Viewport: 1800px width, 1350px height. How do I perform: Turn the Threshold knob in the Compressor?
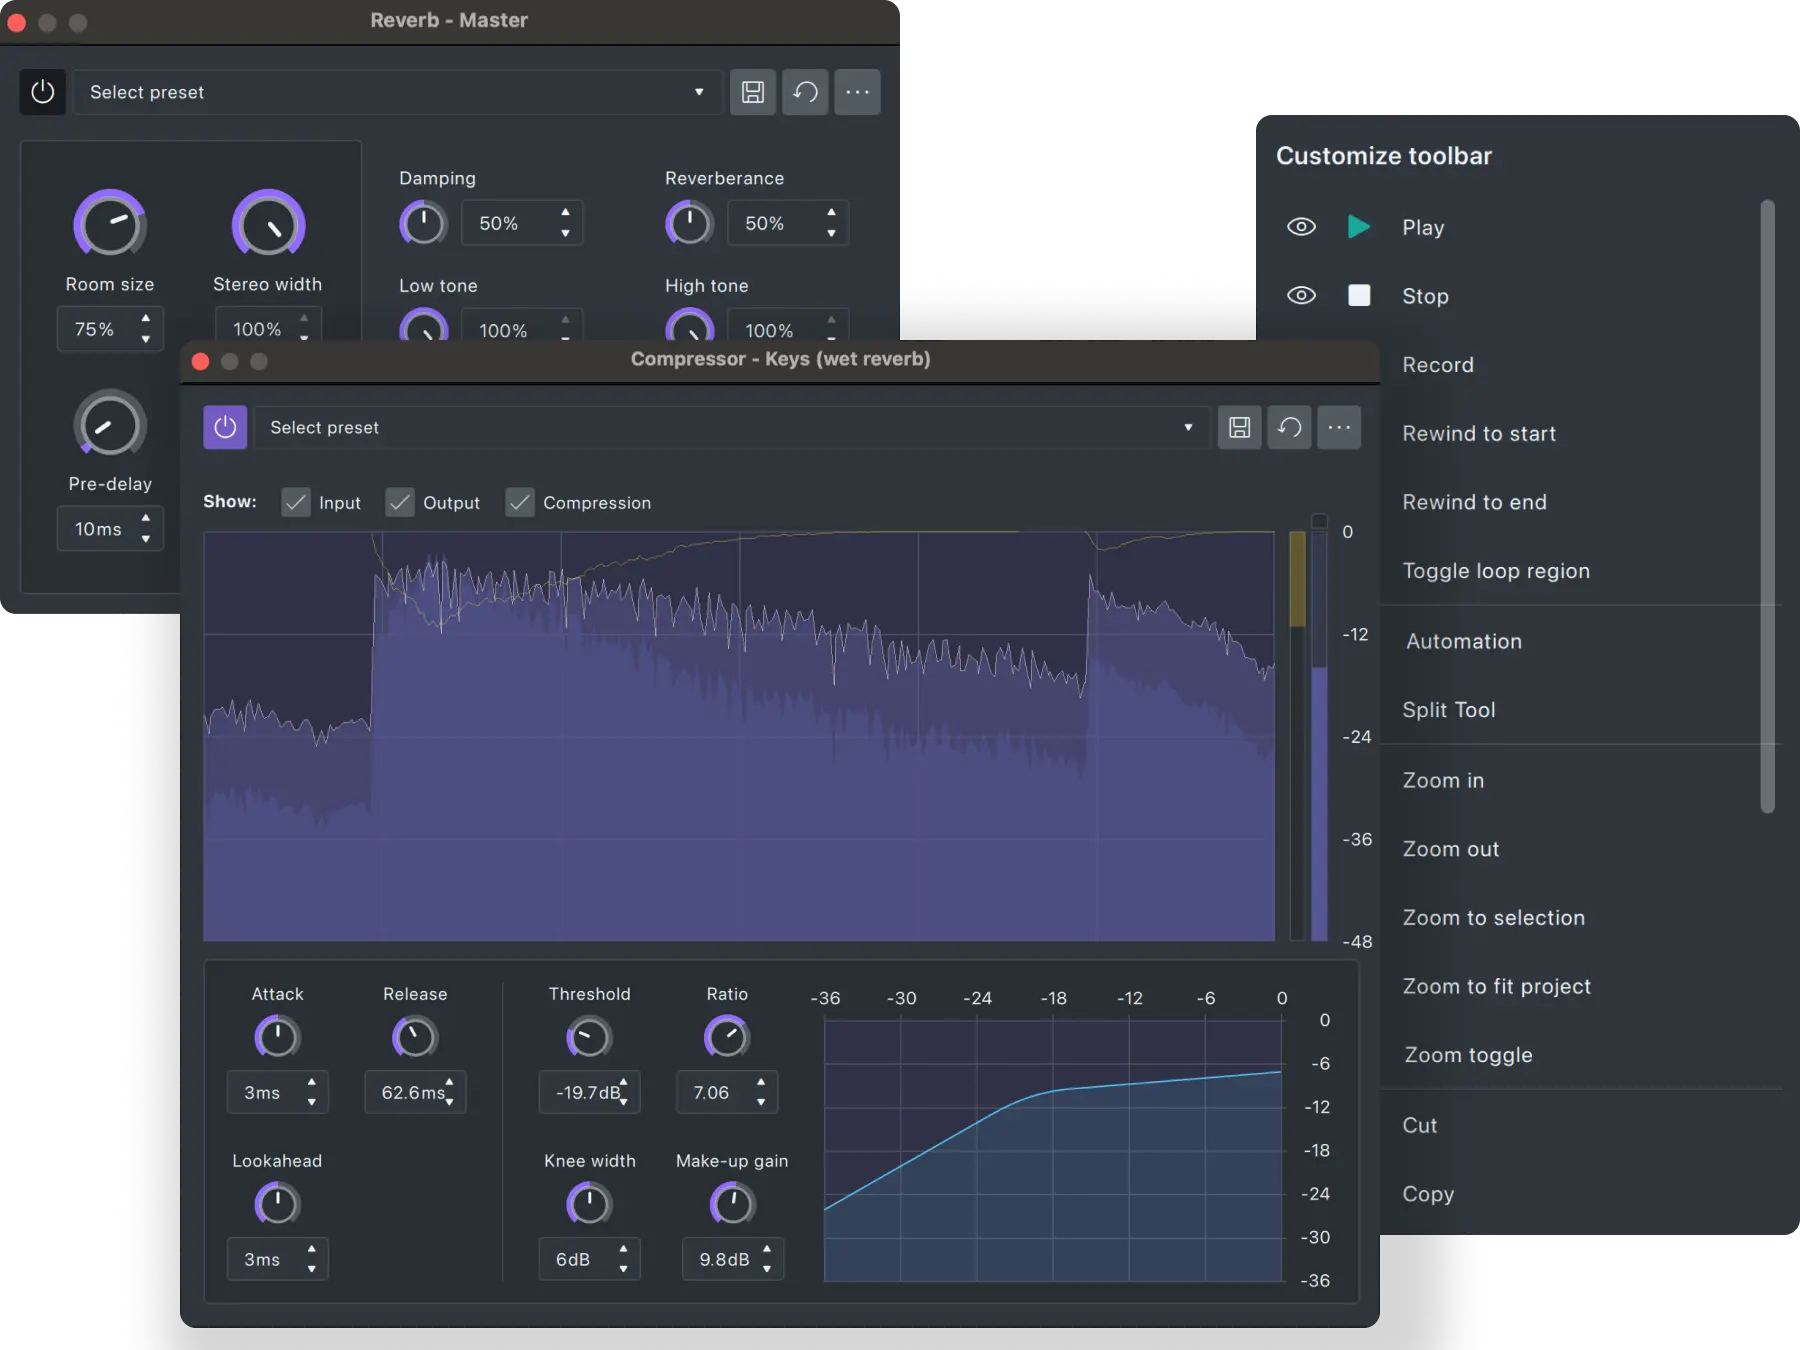click(589, 1037)
